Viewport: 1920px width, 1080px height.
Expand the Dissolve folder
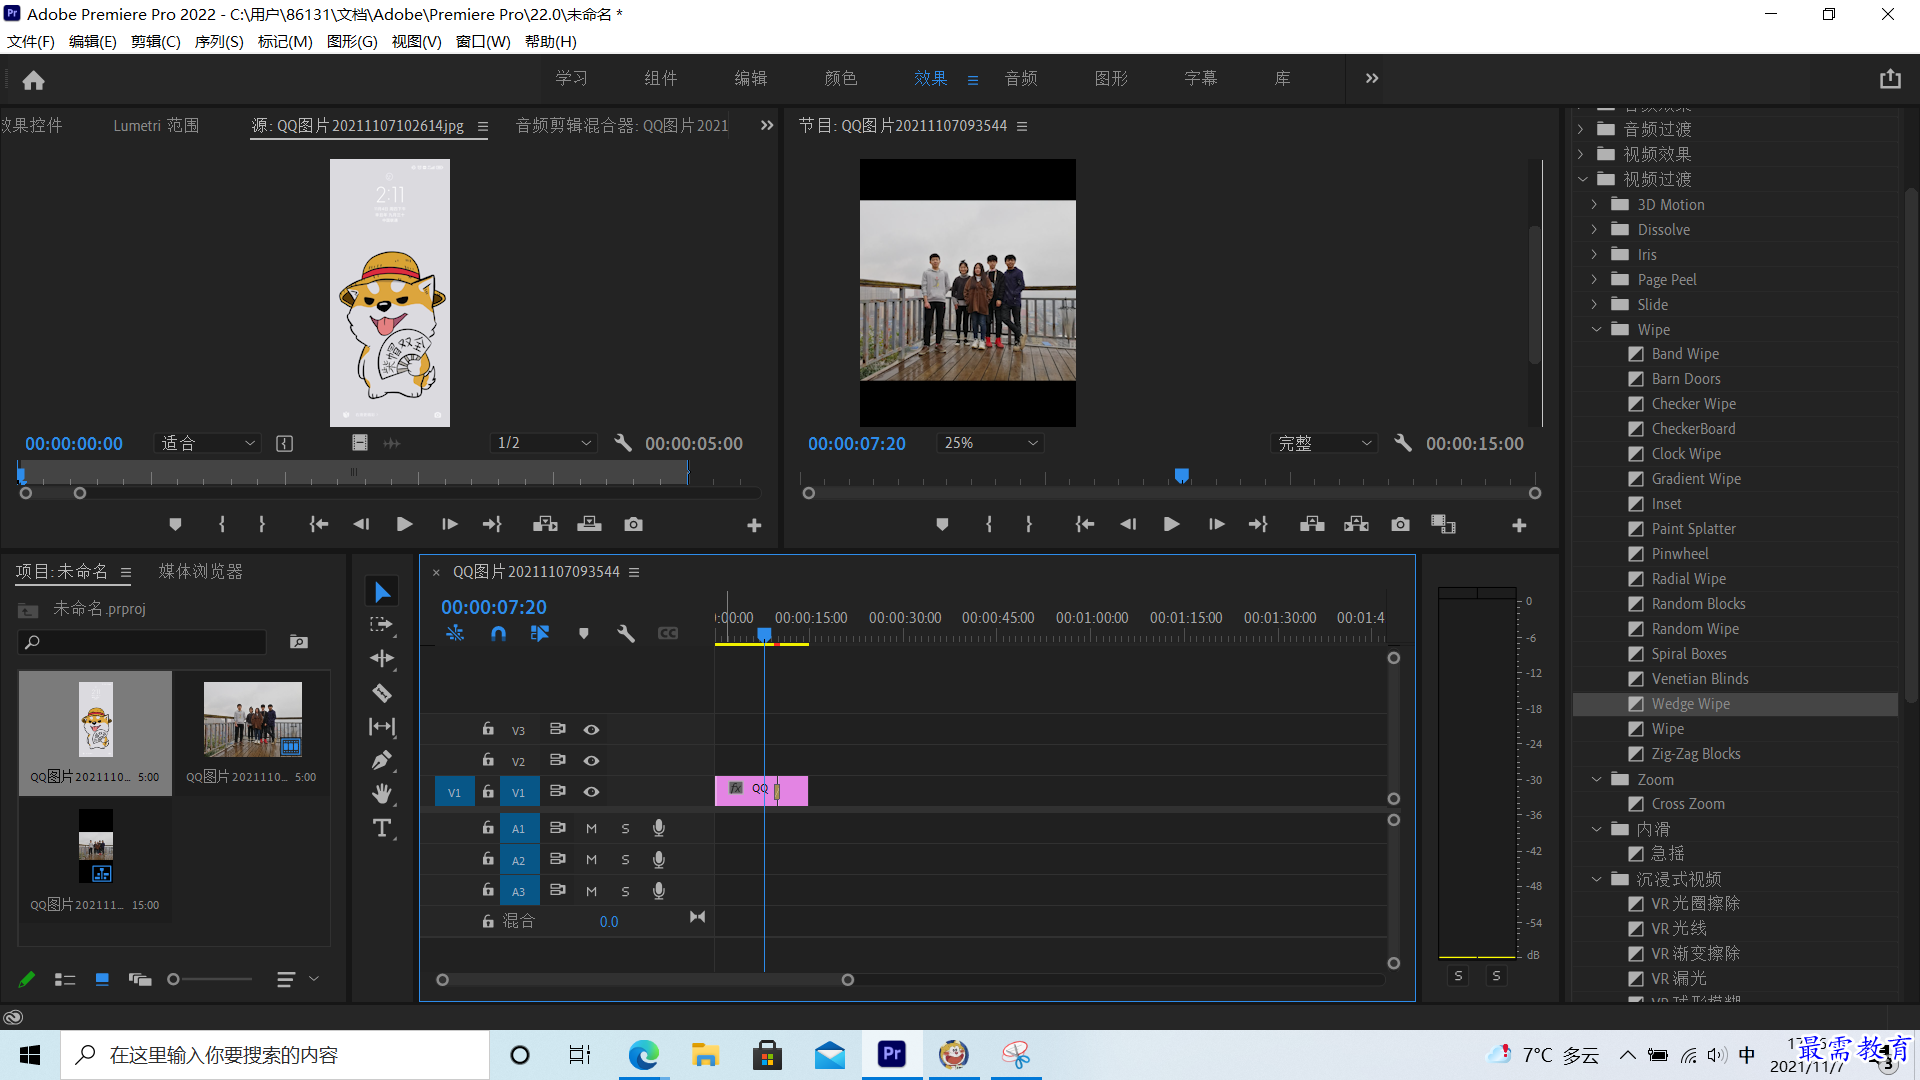click(1594, 229)
